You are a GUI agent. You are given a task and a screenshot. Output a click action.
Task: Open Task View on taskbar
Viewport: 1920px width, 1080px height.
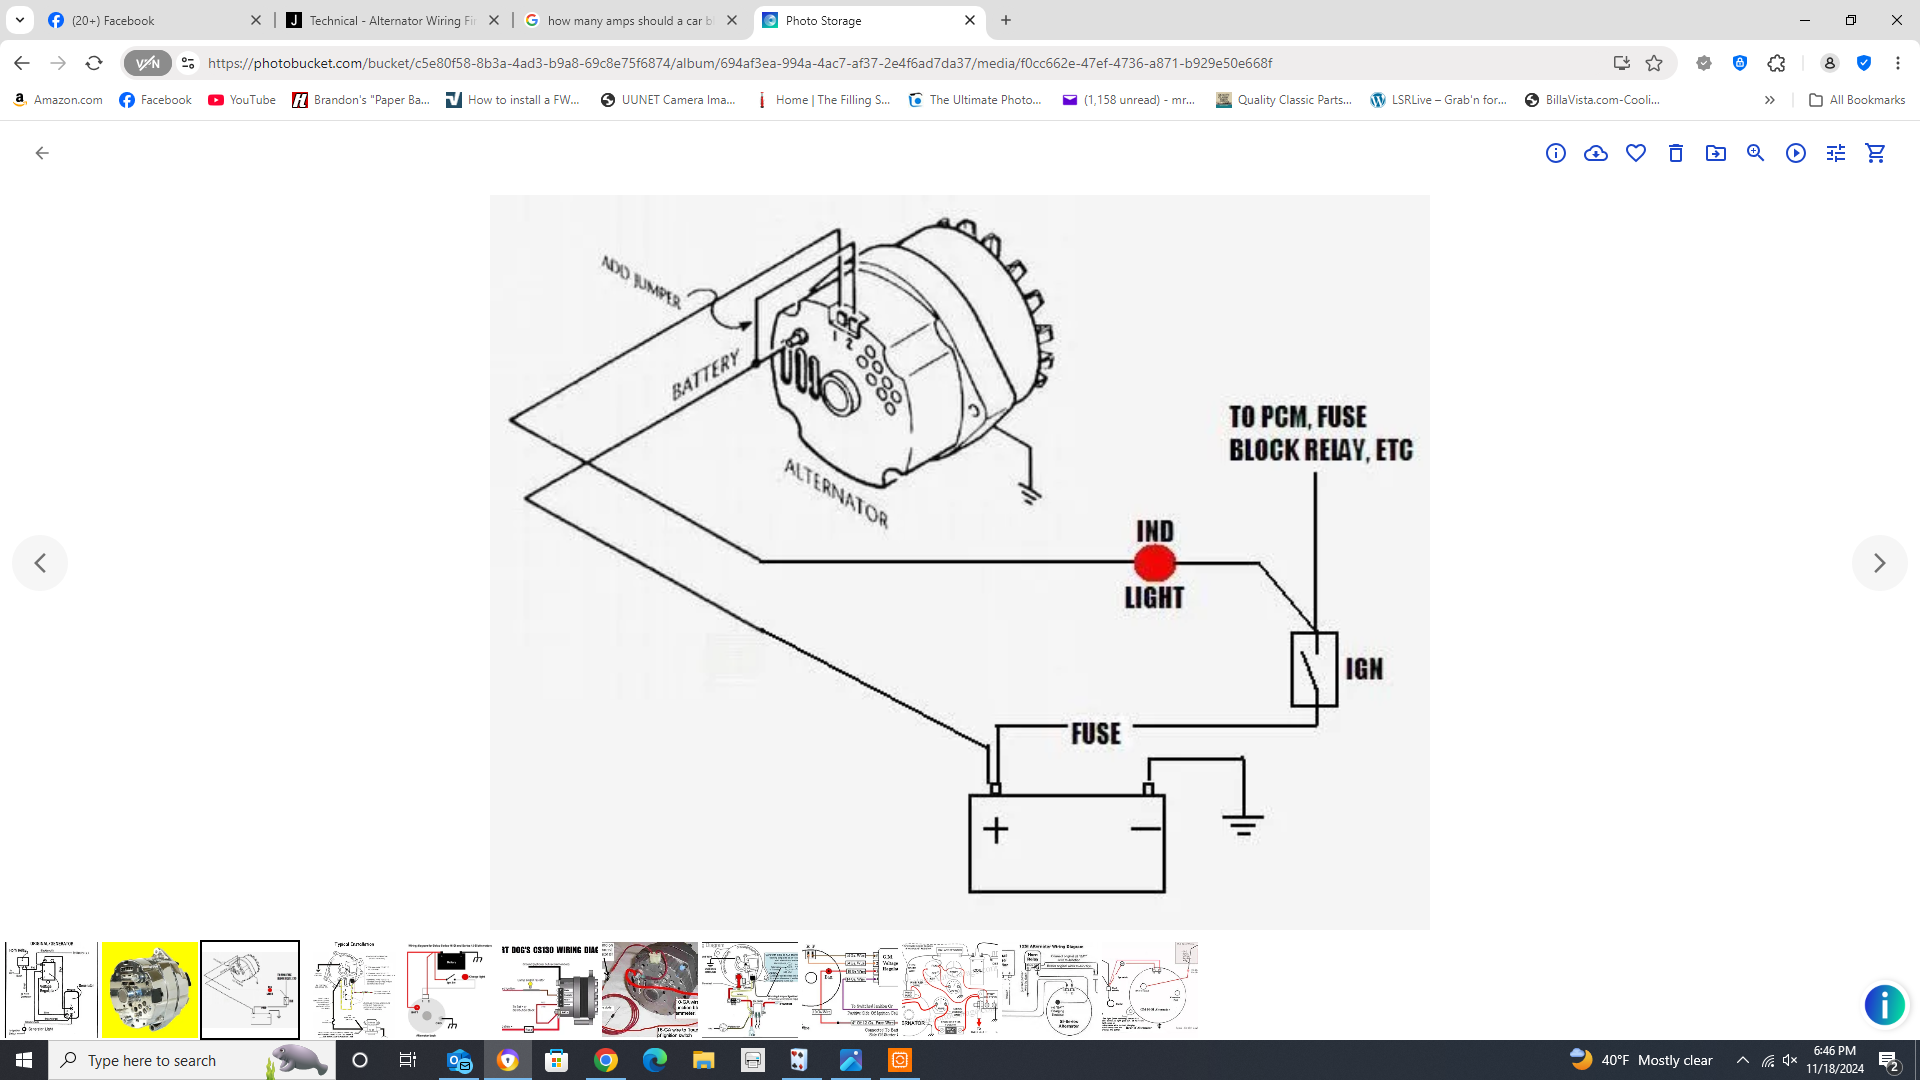click(408, 1060)
